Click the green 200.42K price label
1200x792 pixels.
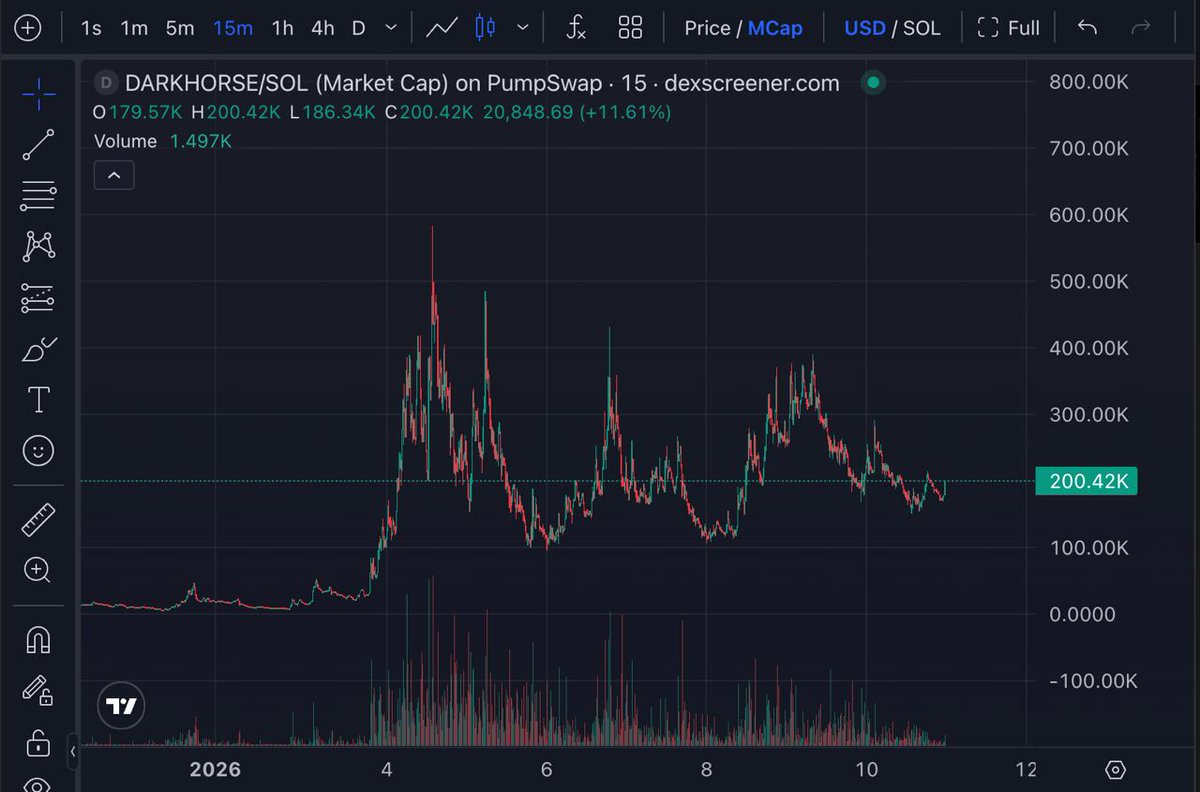pos(1086,481)
